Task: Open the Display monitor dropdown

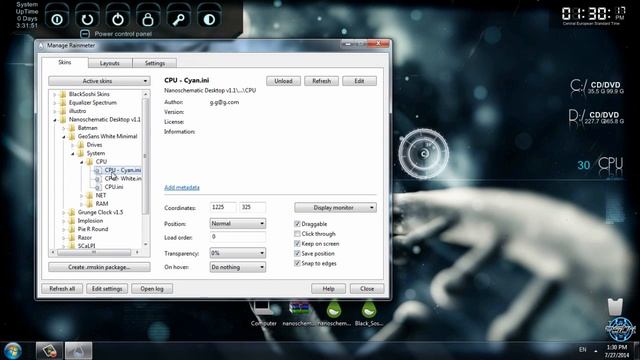Action: pos(335,208)
